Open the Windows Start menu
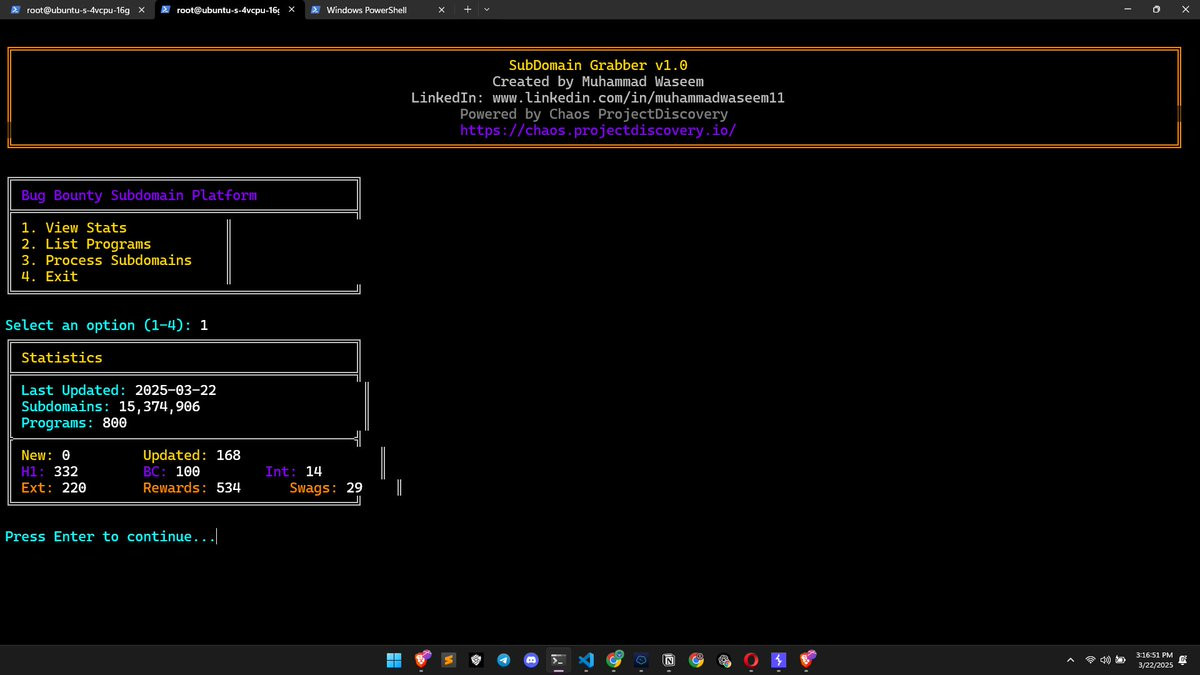Image resolution: width=1200 pixels, height=675 pixels. [x=394, y=660]
